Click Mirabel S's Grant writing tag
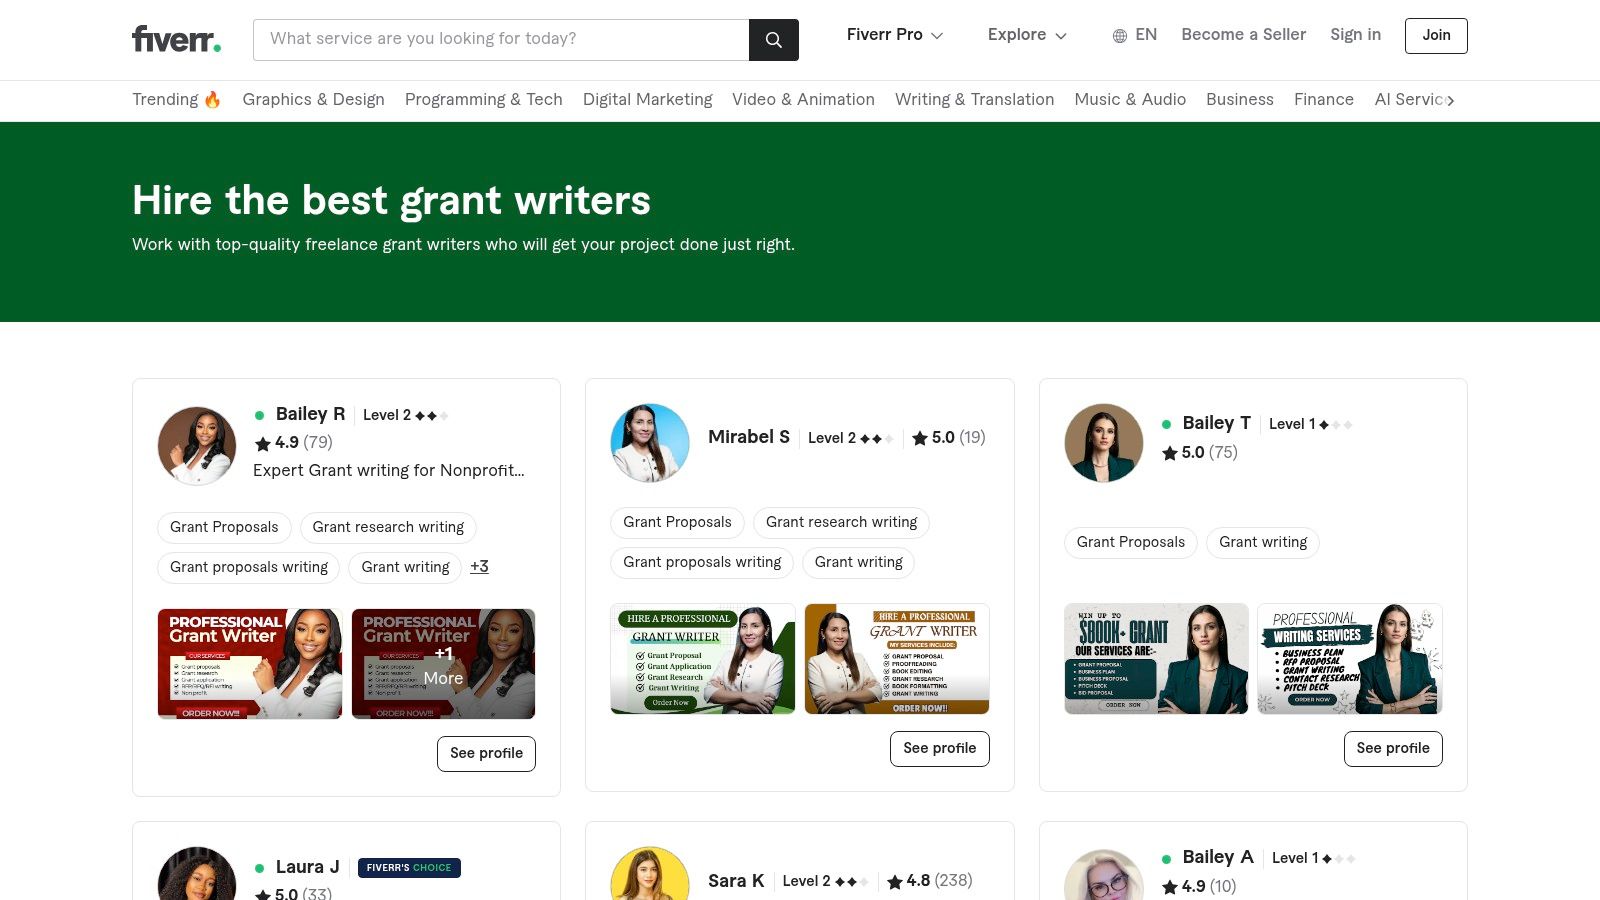 click(x=858, y=562)
